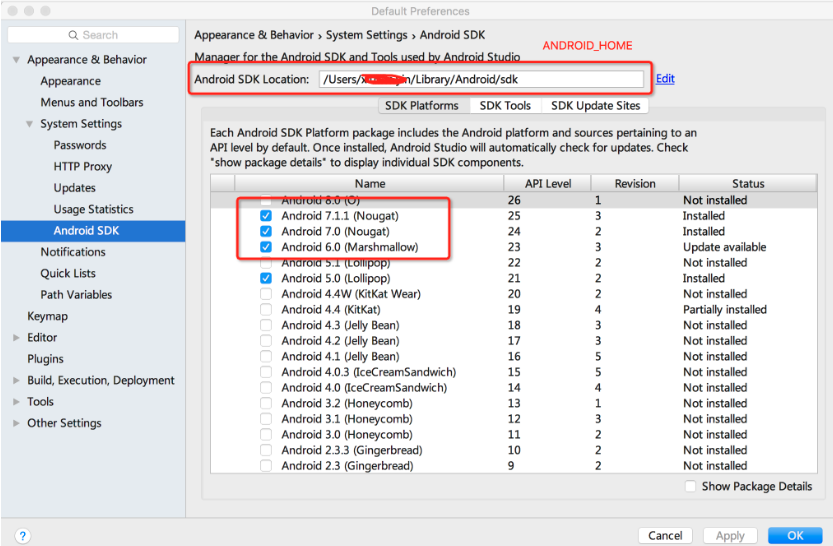
Task: Sort the table by API Level column
Action: [548, 184]
